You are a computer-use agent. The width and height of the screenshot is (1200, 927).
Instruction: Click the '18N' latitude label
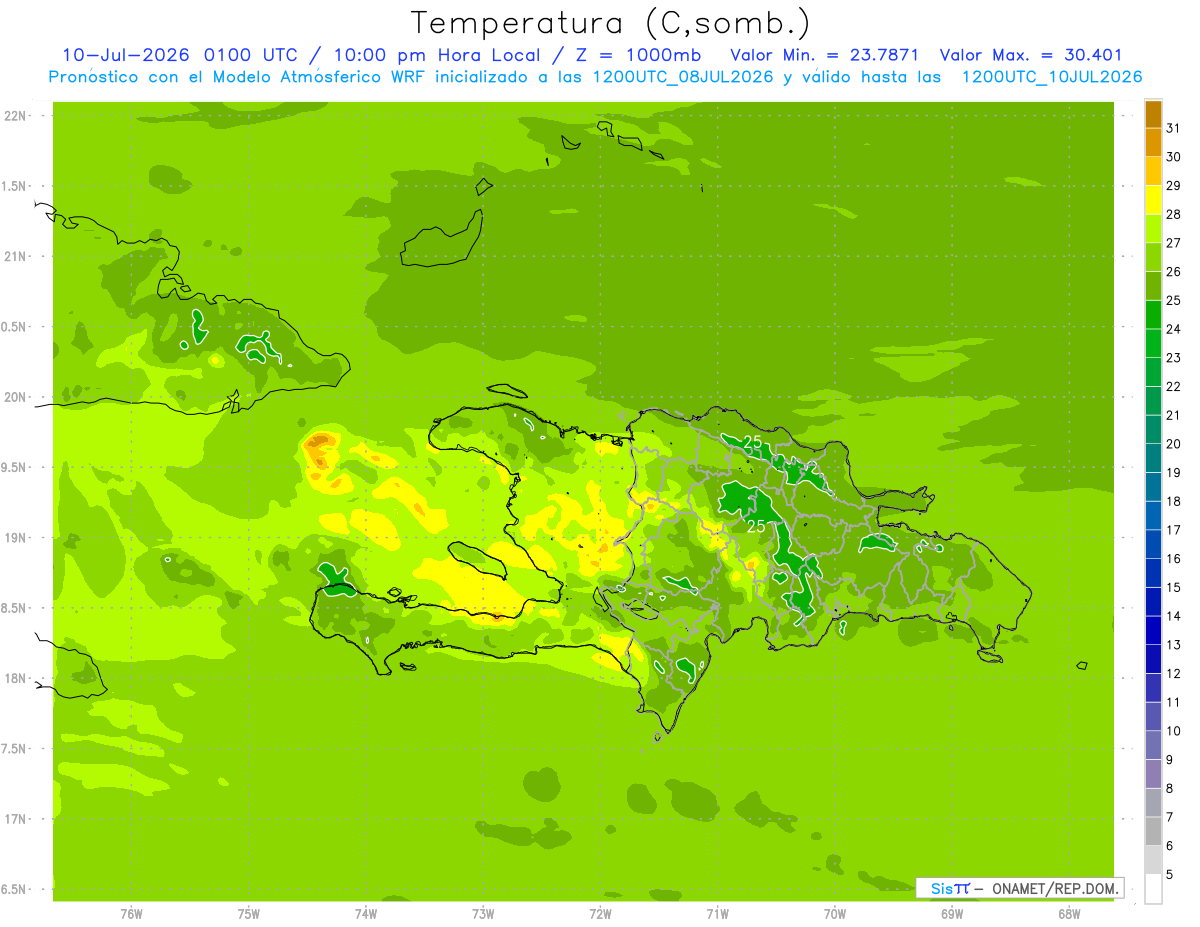(16, 678)
